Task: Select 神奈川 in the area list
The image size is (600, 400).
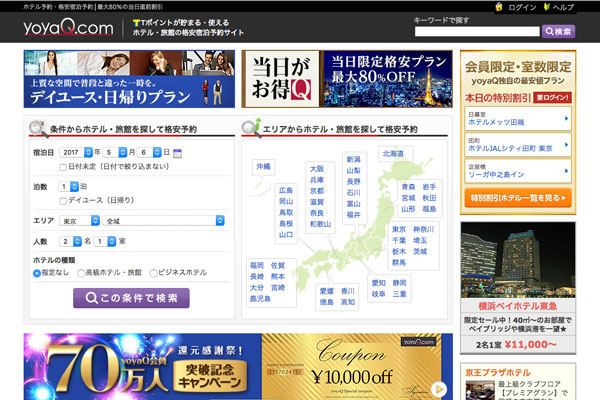Action: click(424, 229)
